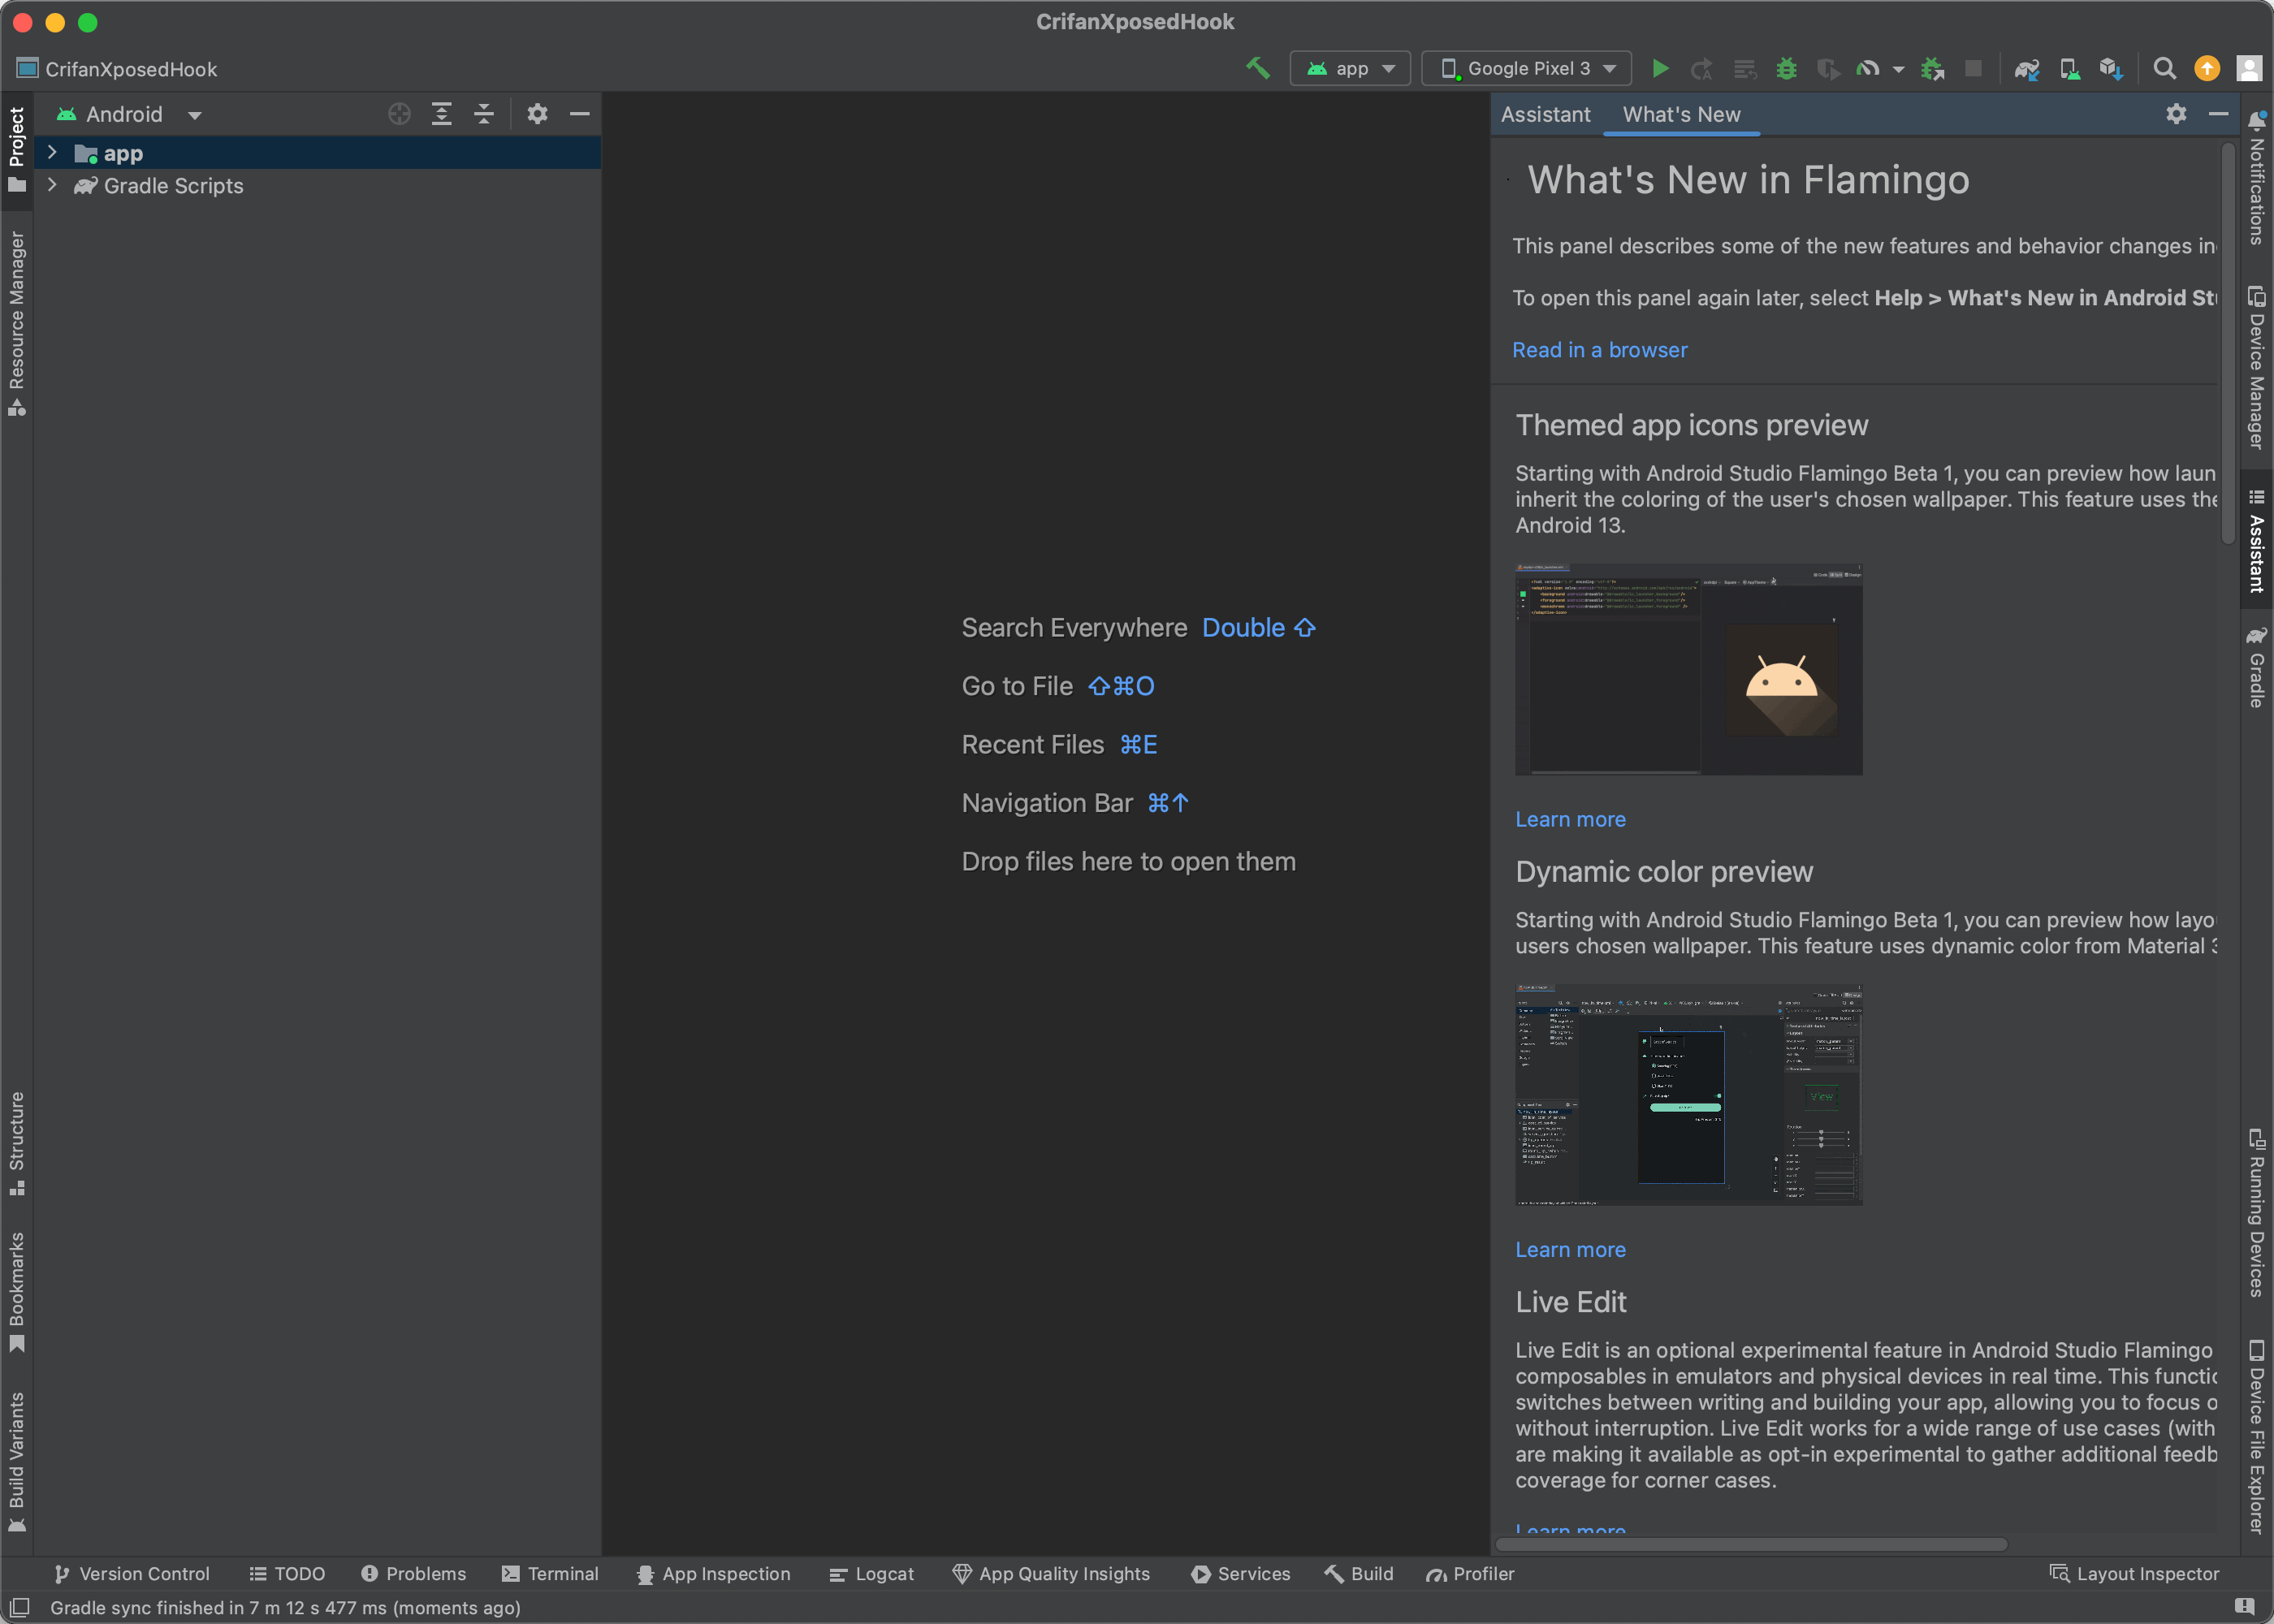The height and width of the screenshot is (1624, 2274).
Task: Click the Themed app icons preview thumbnail
Action: tap(1688, 669)
